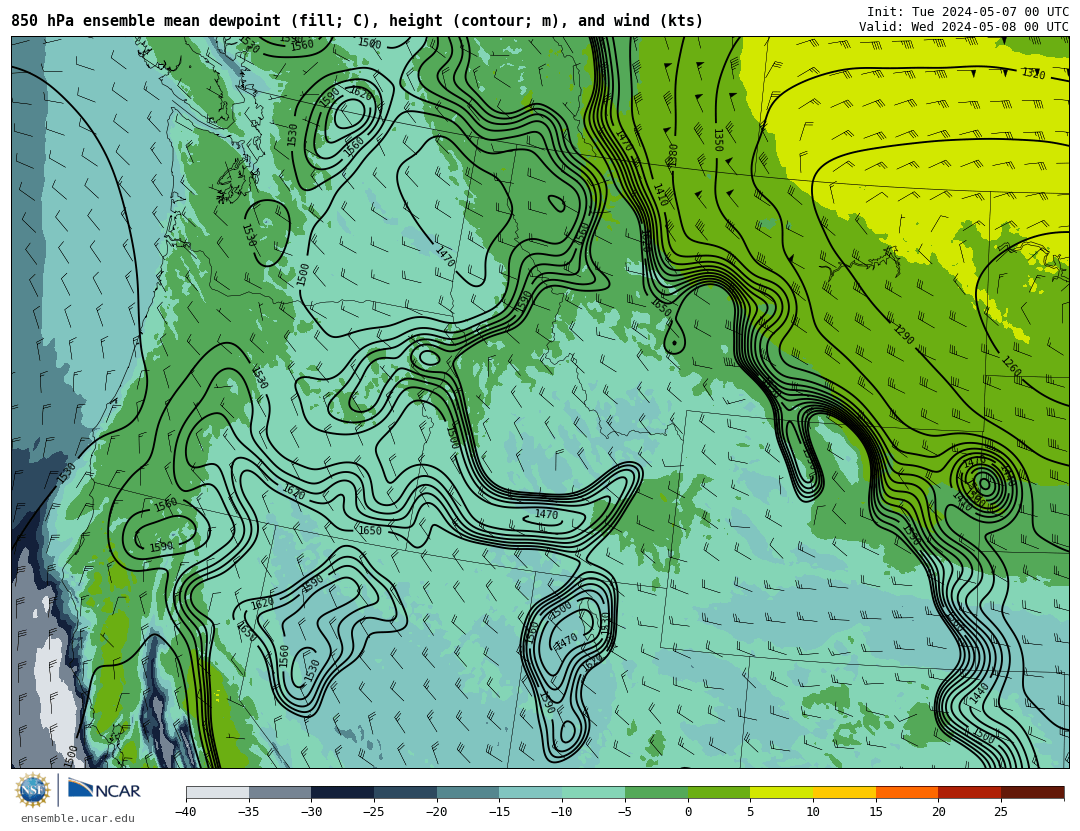Click the -15 colorbar tick label

click(499, 812)
